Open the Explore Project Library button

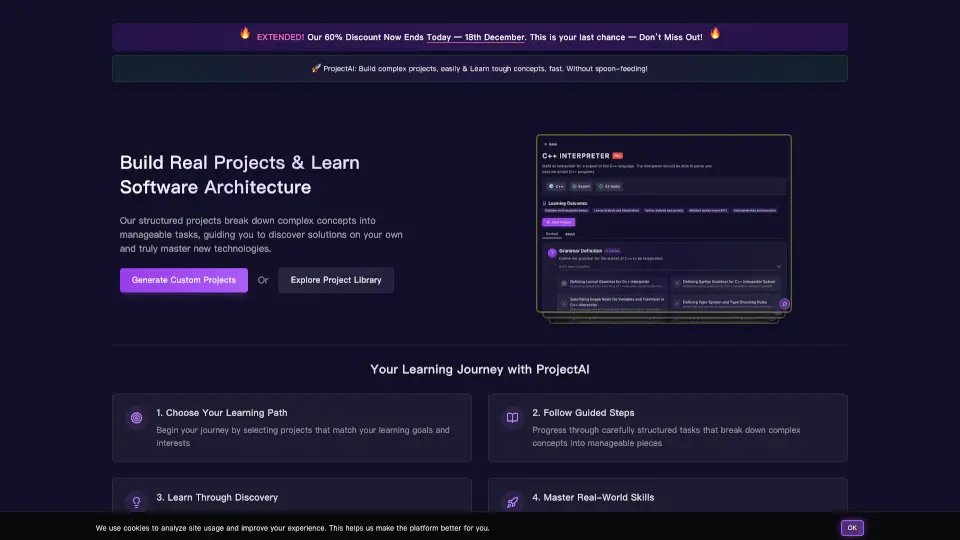click(x=336, y=280)
